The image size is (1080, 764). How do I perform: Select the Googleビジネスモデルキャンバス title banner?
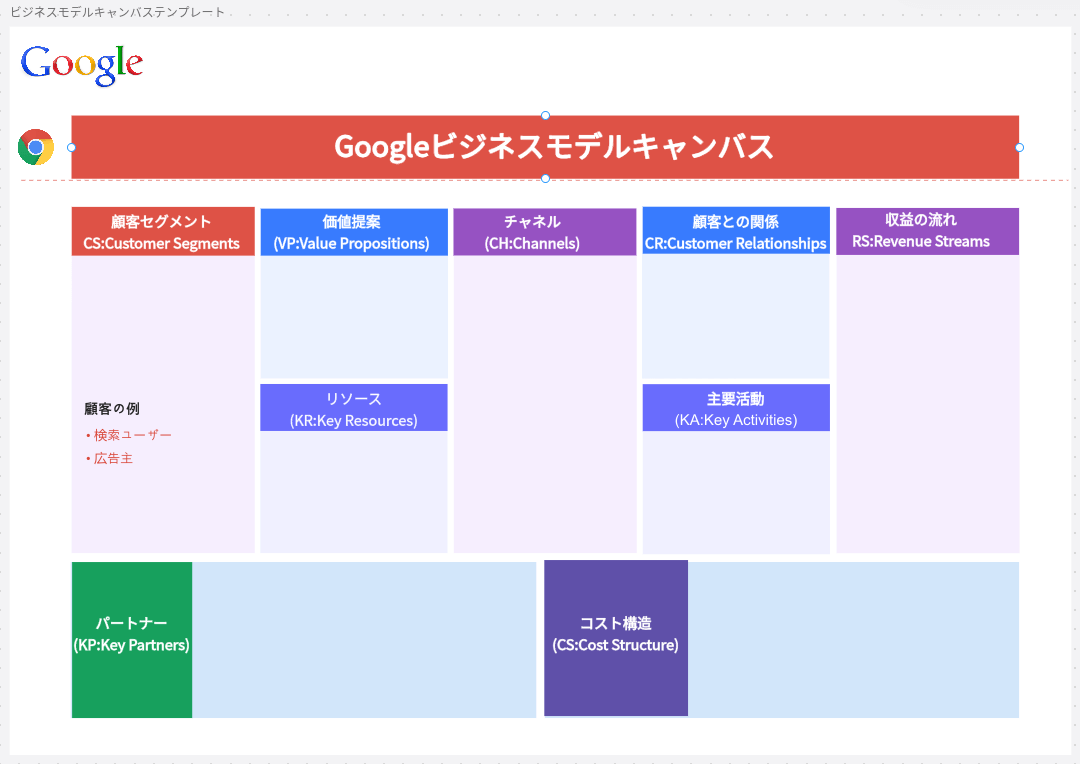pyautogui.click(x=545, y=147)
